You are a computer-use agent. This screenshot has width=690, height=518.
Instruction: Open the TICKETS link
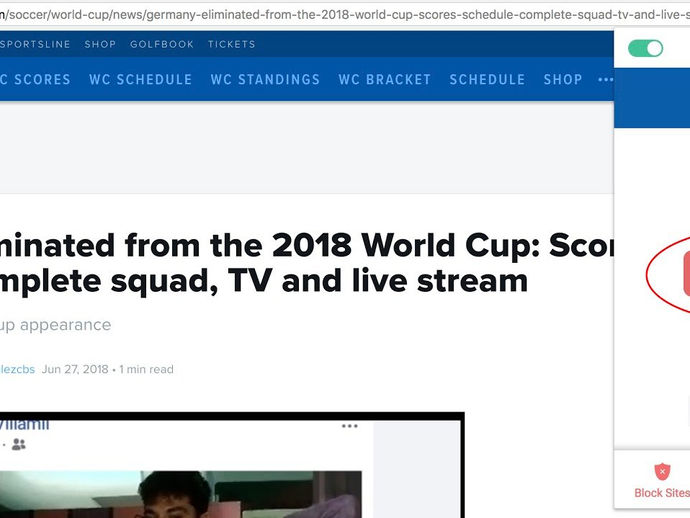click(231, 44)
